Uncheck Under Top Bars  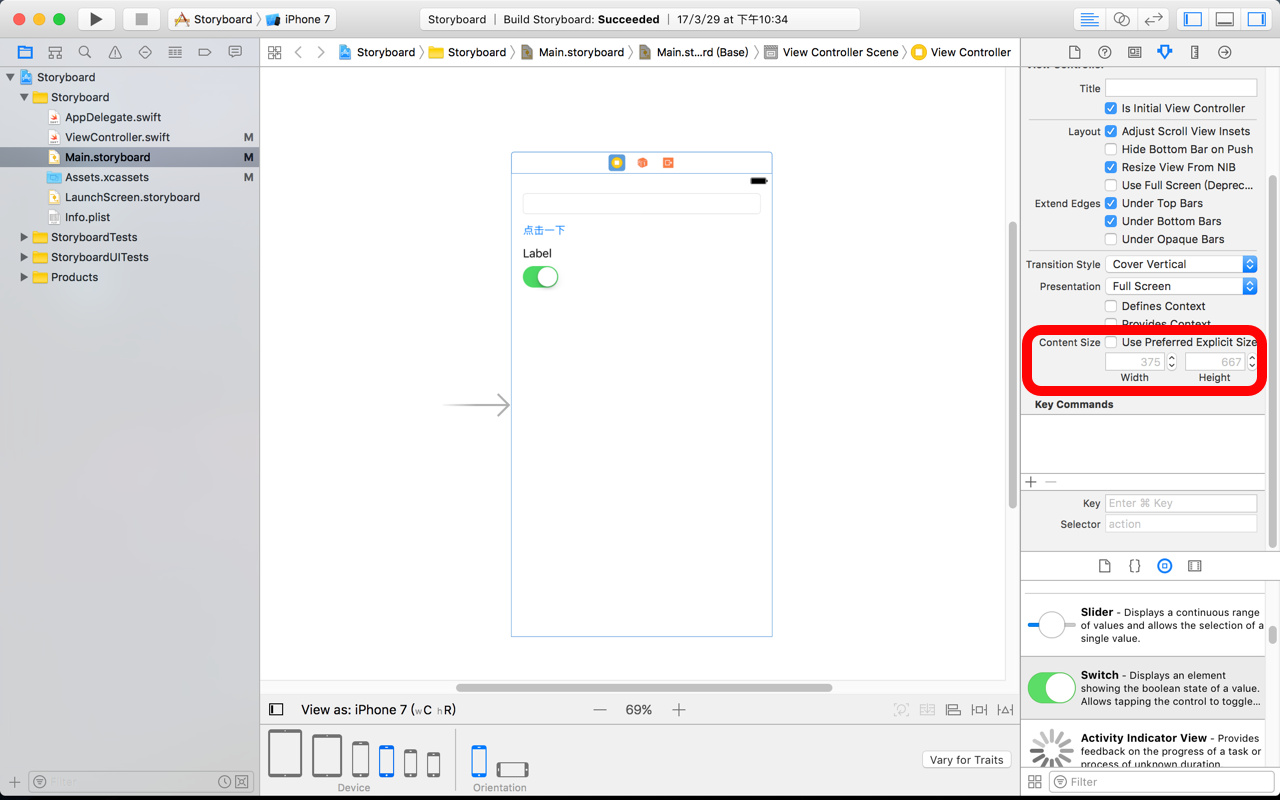[1111, 203]
